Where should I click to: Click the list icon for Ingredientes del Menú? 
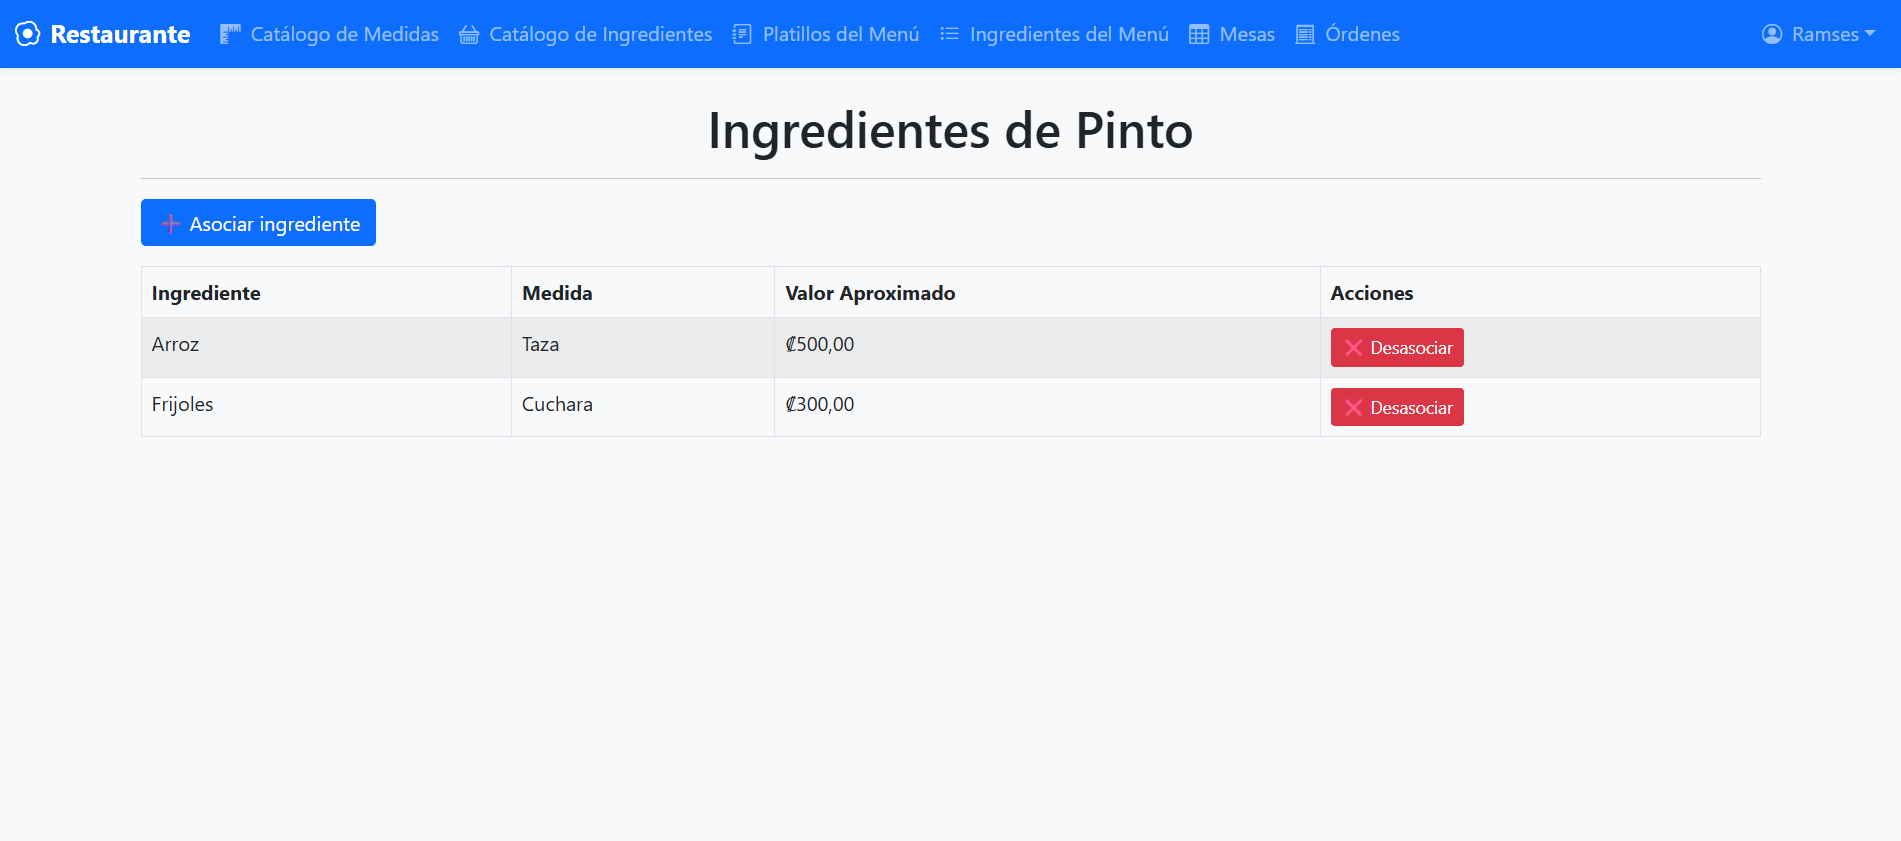click(x=949, y=34)
